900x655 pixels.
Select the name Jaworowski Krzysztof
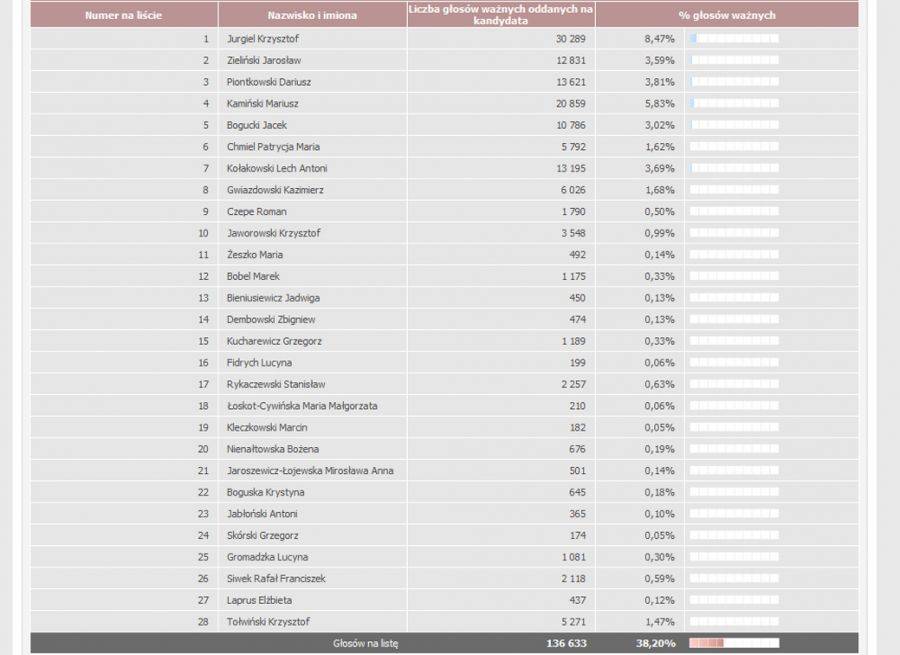(273, 233)
